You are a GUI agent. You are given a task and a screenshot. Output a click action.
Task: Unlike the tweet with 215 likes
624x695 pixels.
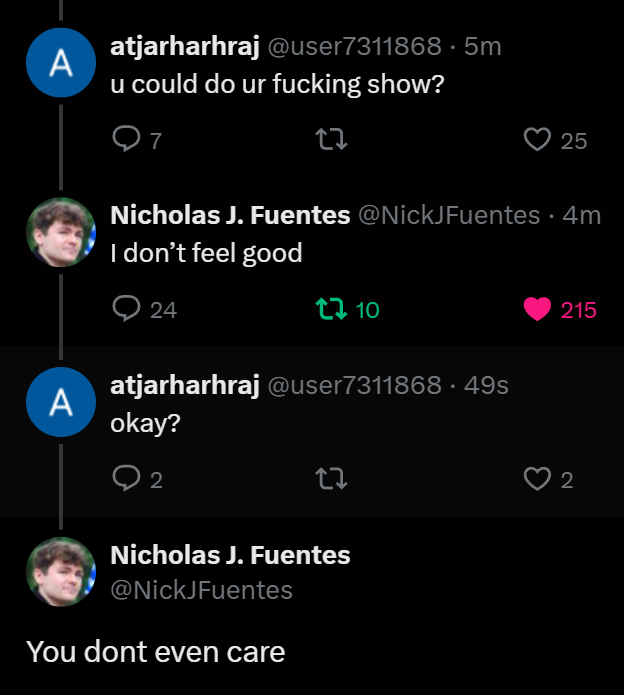pyautogui.click(x=538, y=310)
